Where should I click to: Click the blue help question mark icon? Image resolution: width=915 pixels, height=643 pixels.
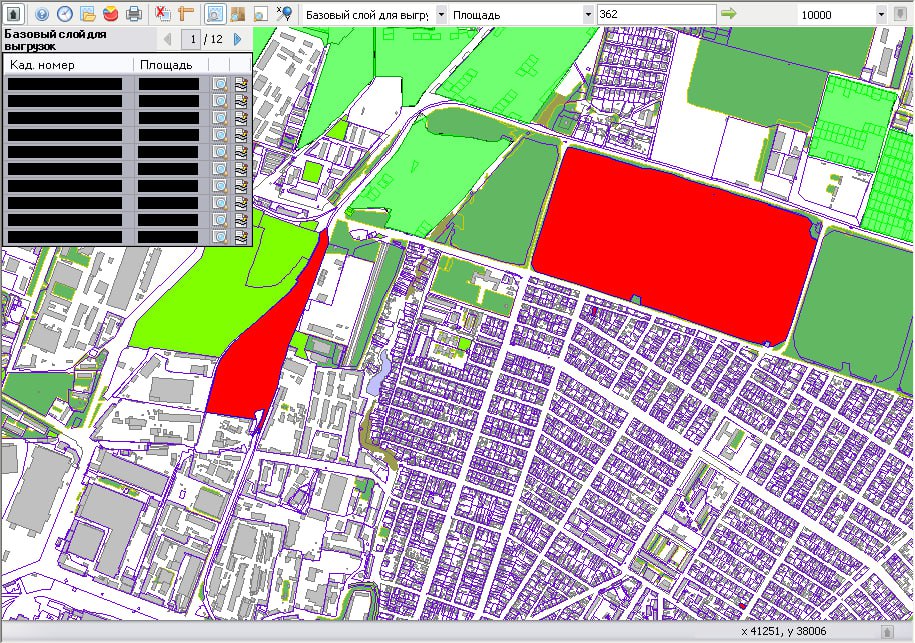click(42, 14)
